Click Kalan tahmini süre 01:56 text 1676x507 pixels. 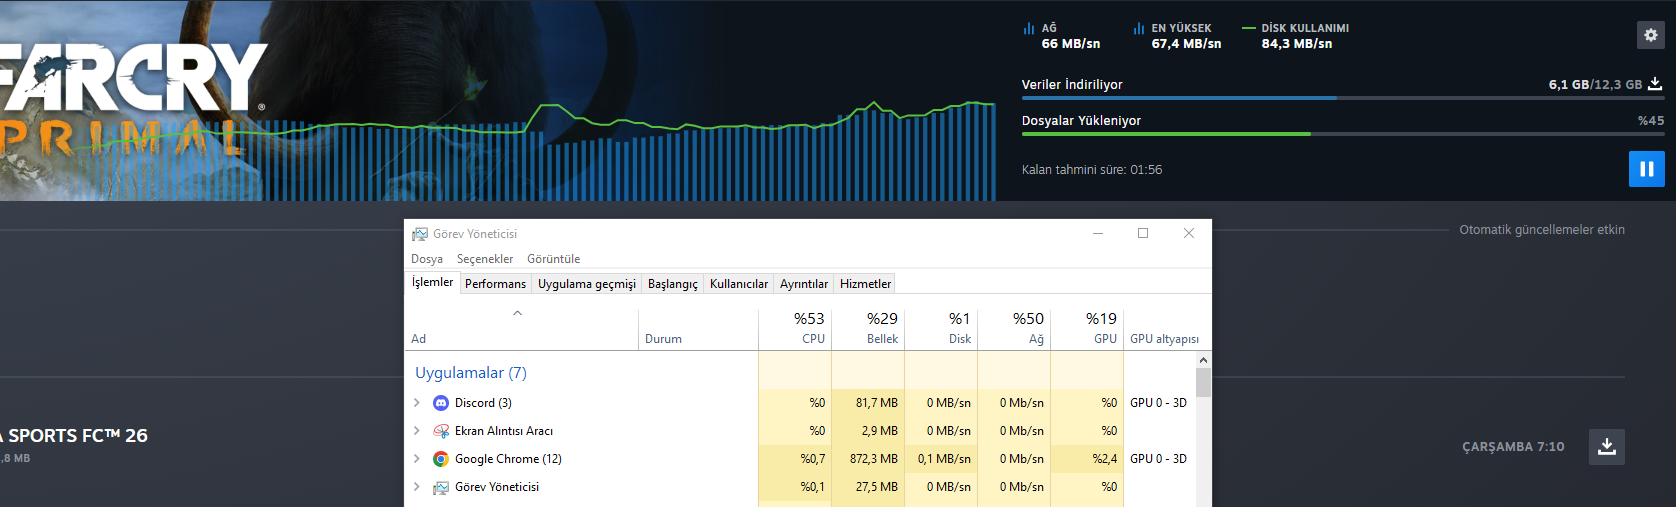coord(1092,170)
